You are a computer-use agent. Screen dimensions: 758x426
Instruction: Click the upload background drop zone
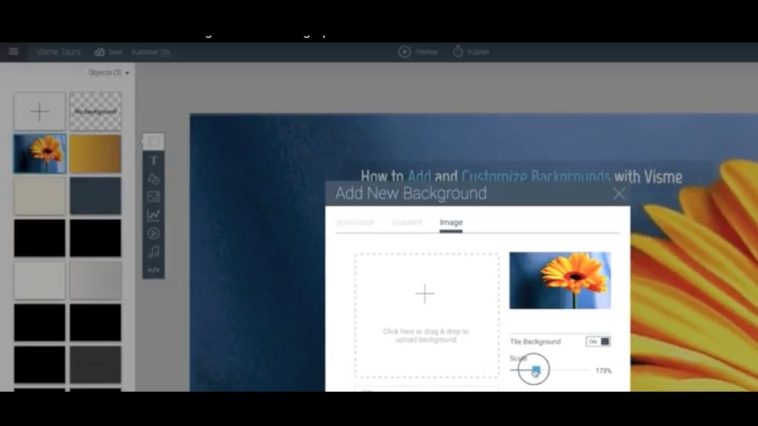pyautogui.click(x=425, y=315)
